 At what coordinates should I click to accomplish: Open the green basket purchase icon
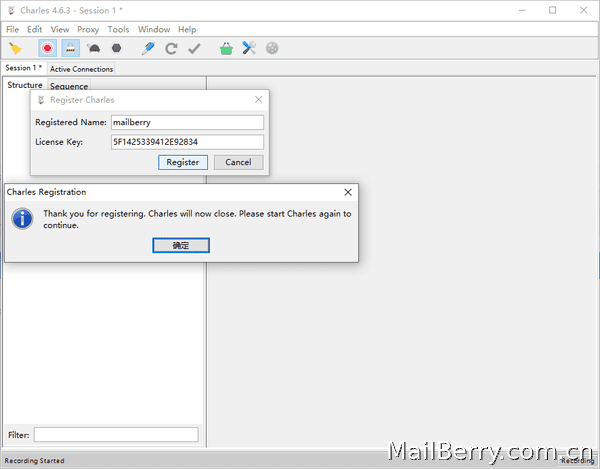pyautogui.click(x=226, y=49)
